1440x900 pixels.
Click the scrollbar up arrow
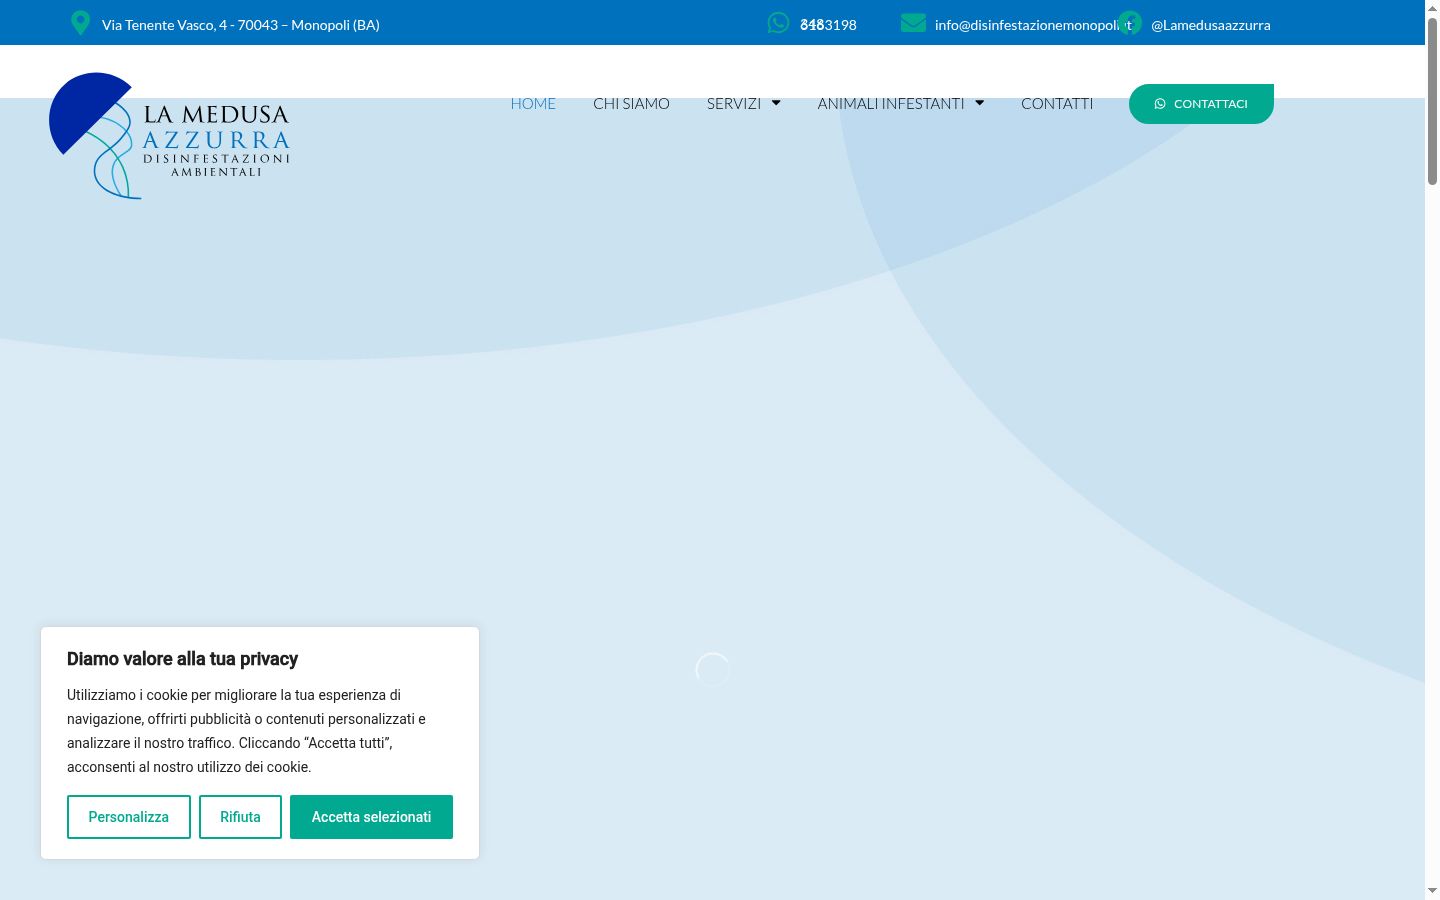(x=1432, y=8)
